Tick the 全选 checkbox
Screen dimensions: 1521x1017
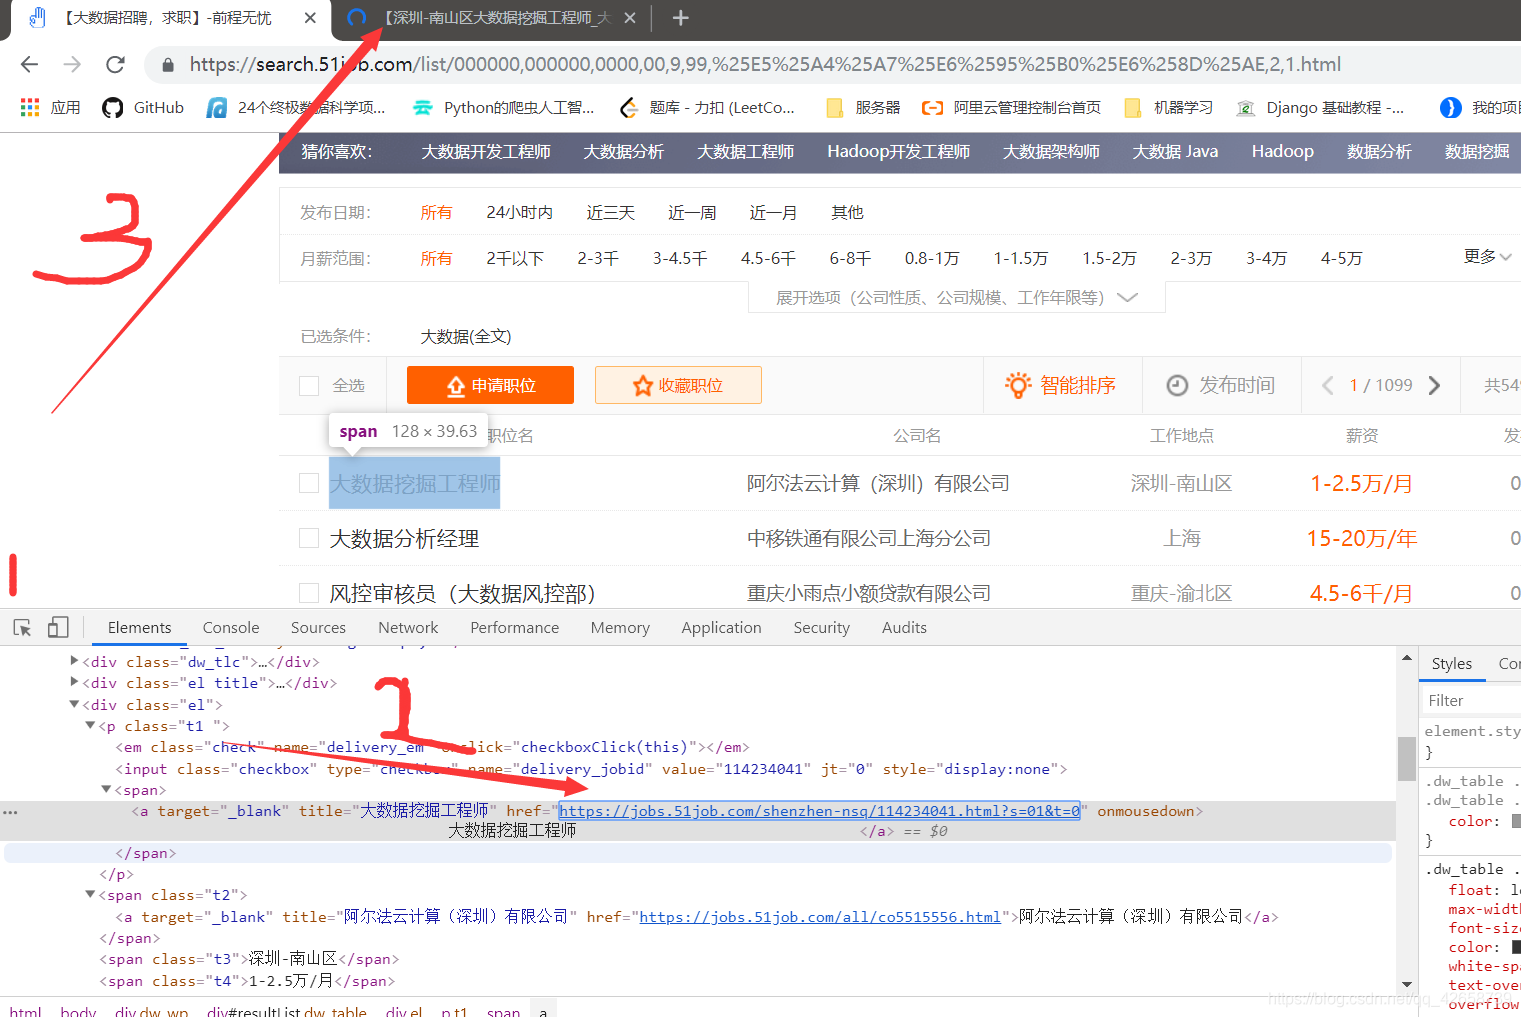309,386
